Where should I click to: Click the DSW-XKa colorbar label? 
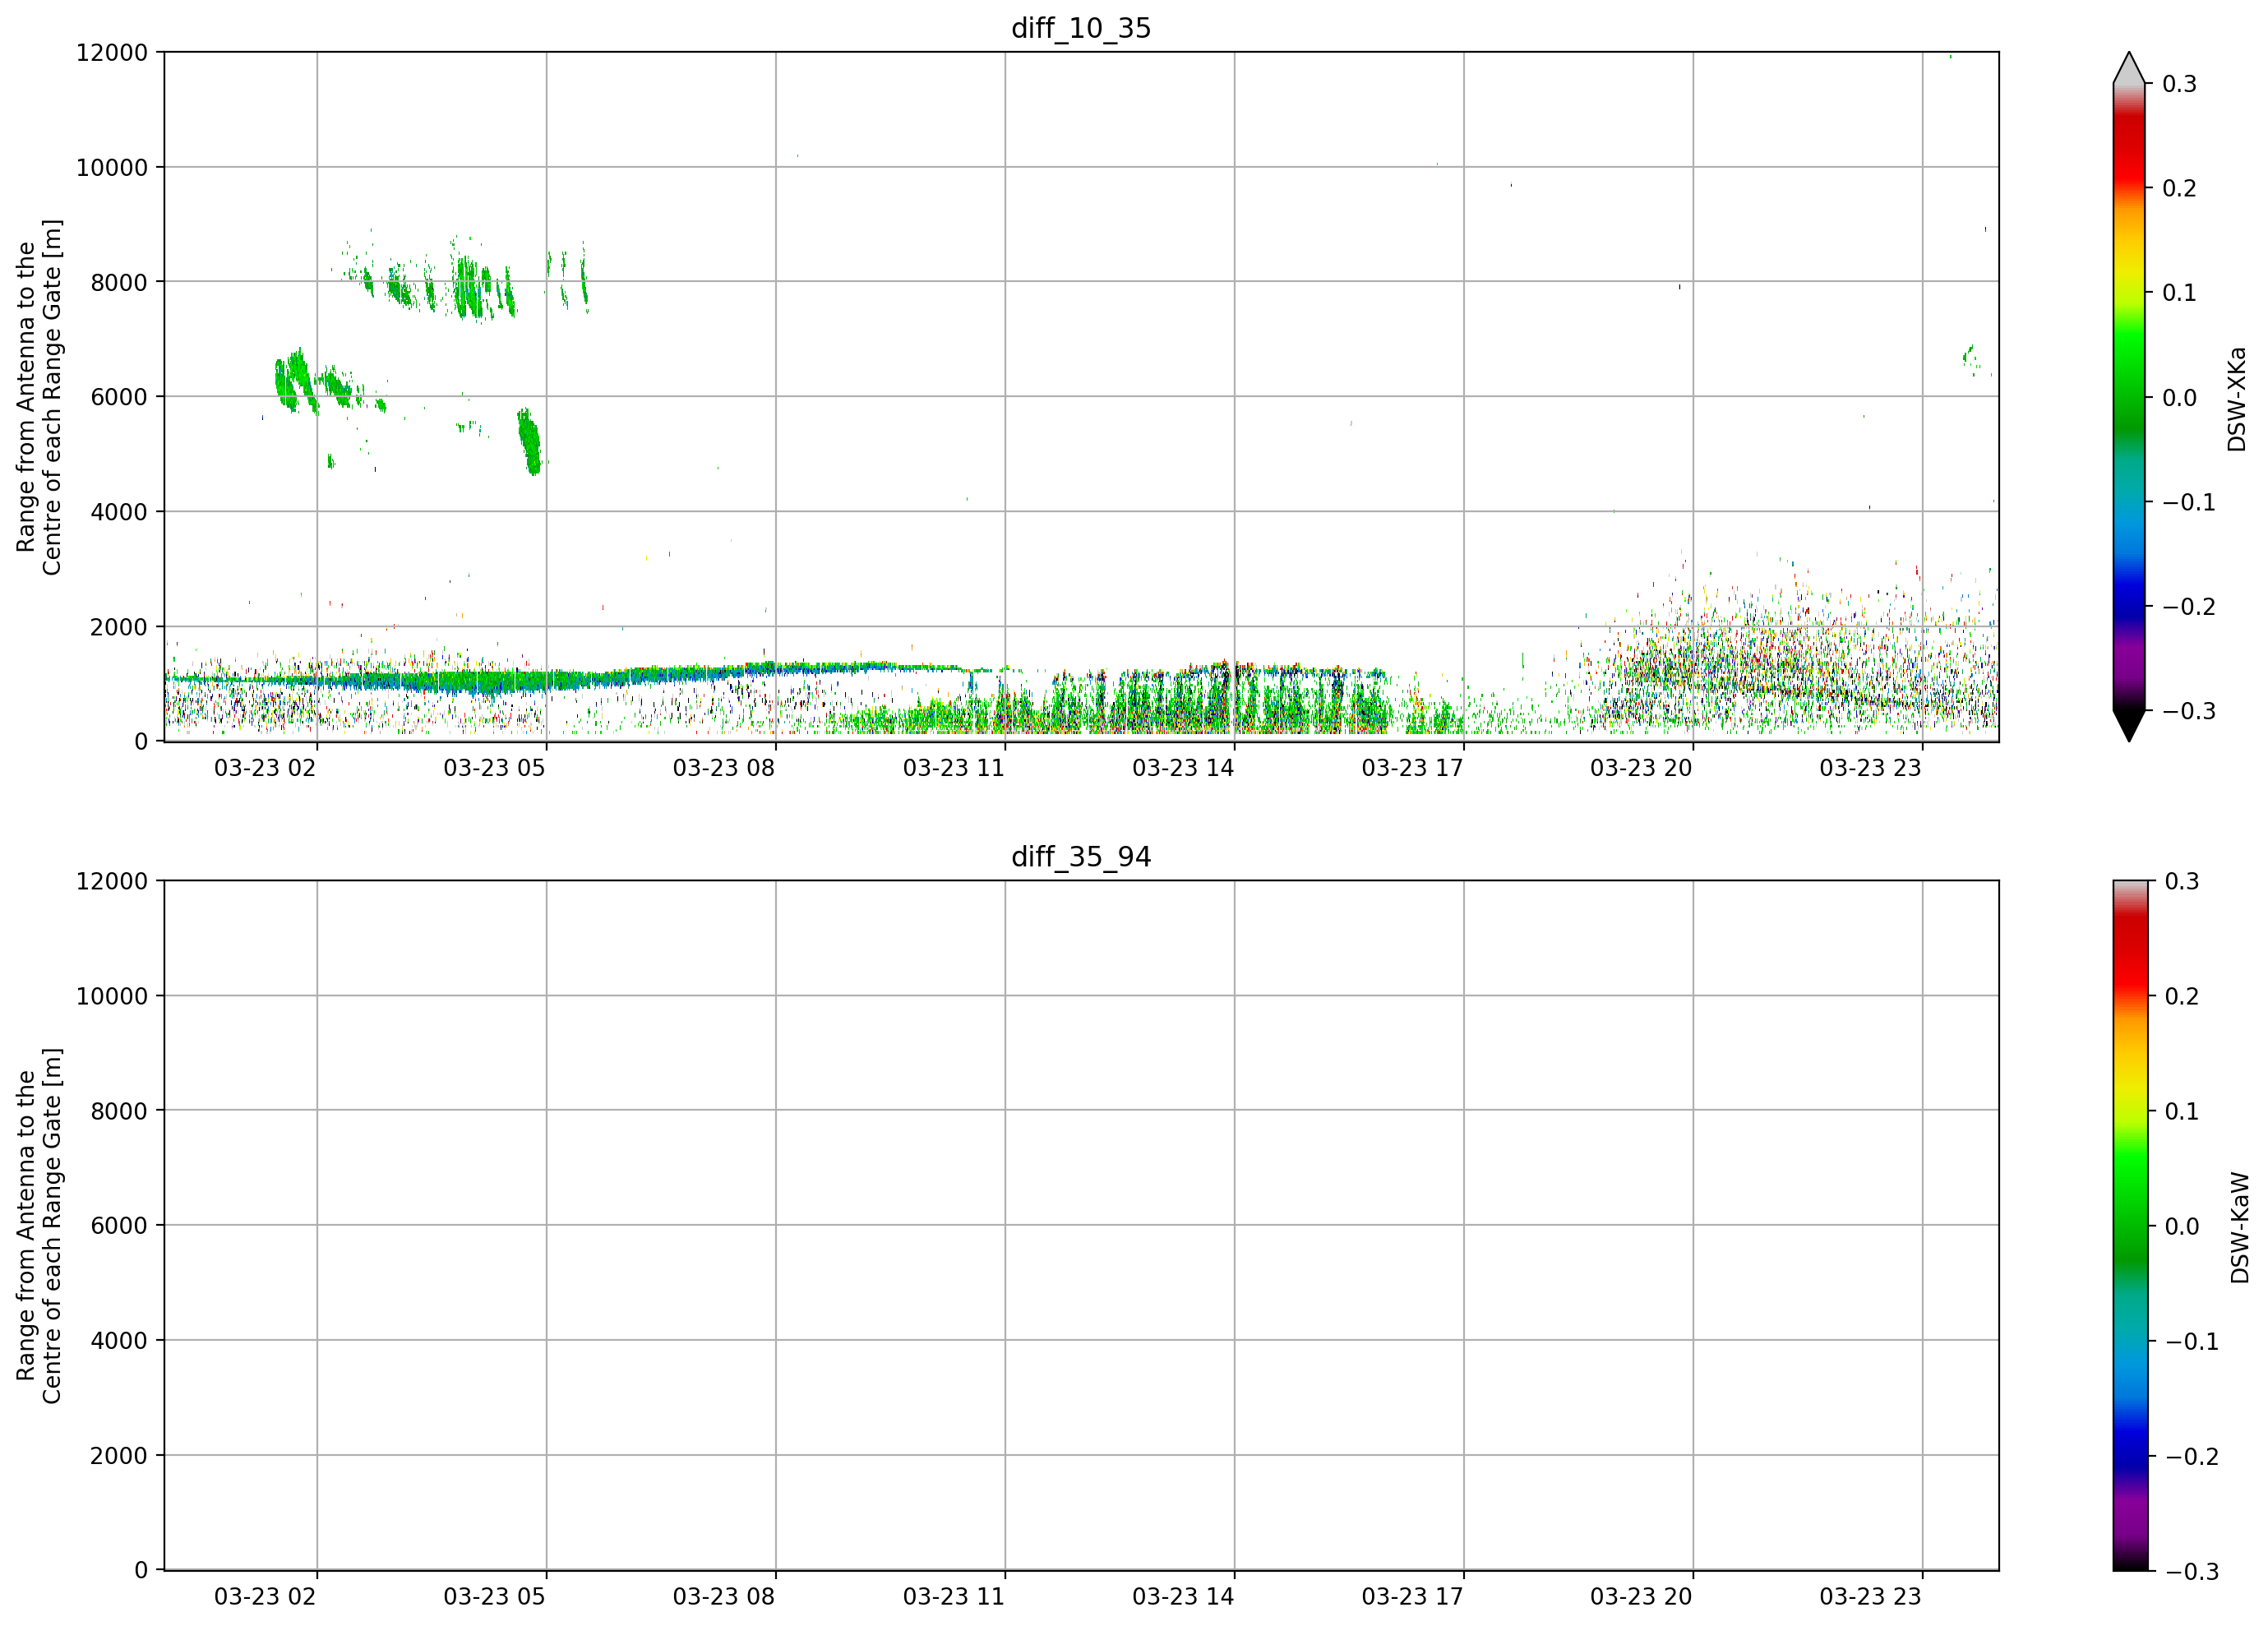[2238, 399]
